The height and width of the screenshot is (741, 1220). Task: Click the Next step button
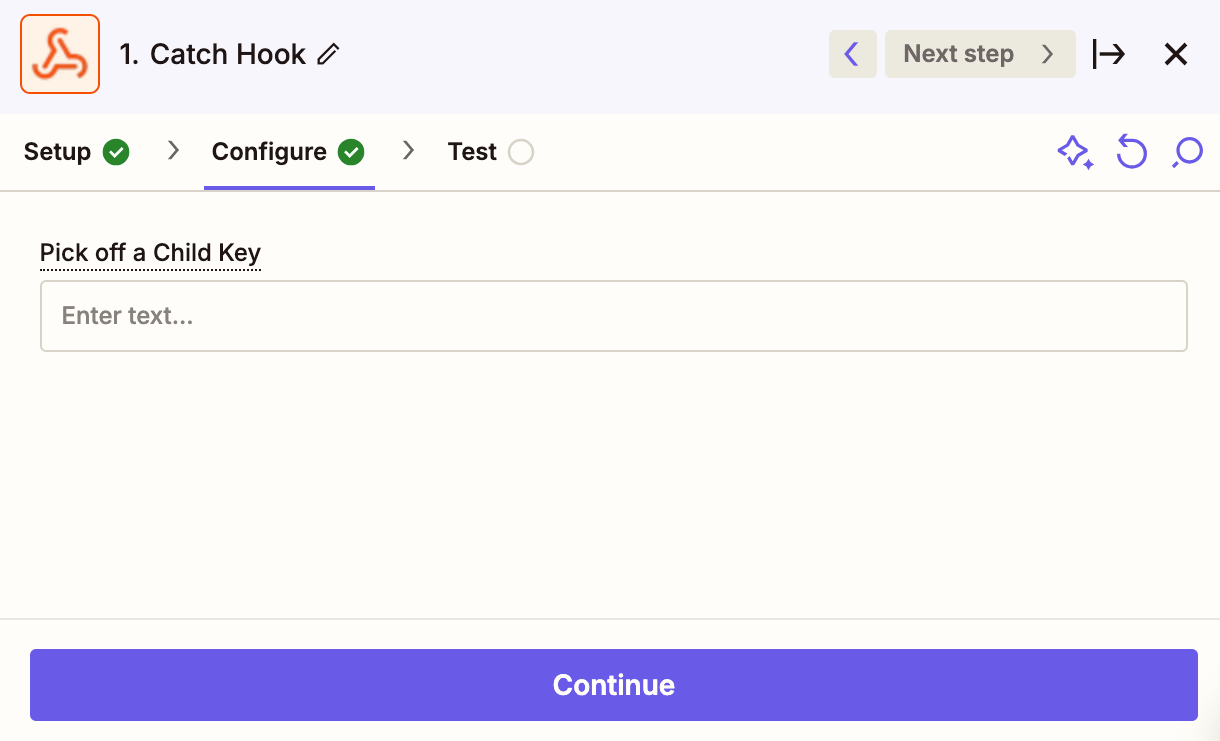980,54
